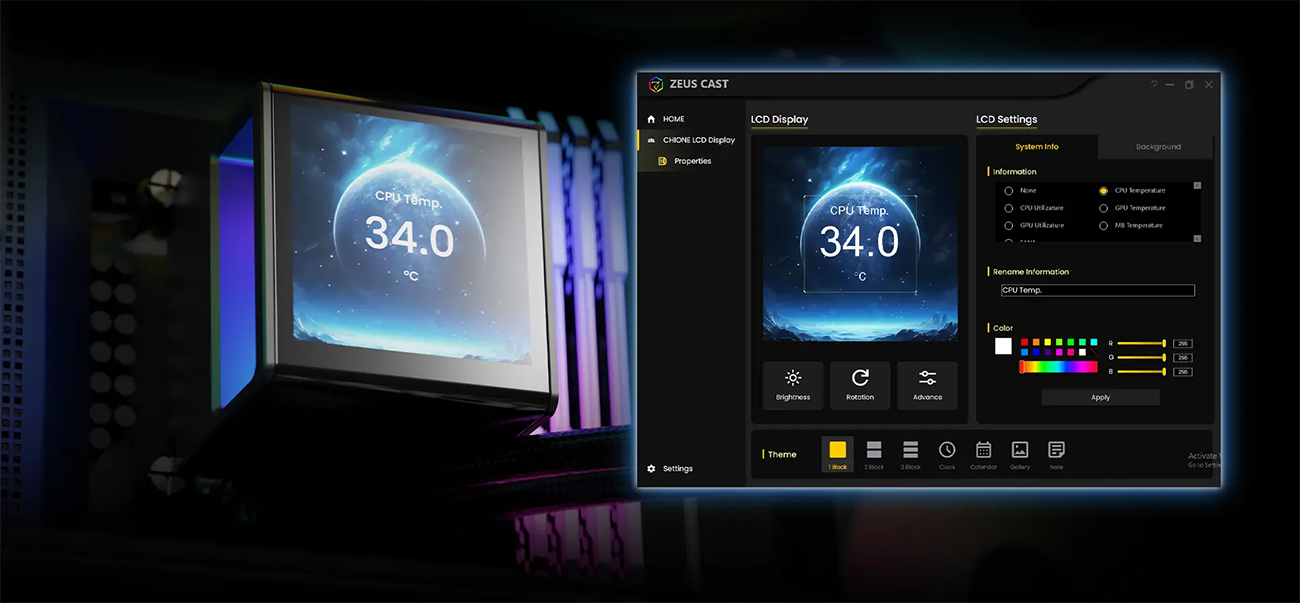Click the R color slider

[1142, 343]
